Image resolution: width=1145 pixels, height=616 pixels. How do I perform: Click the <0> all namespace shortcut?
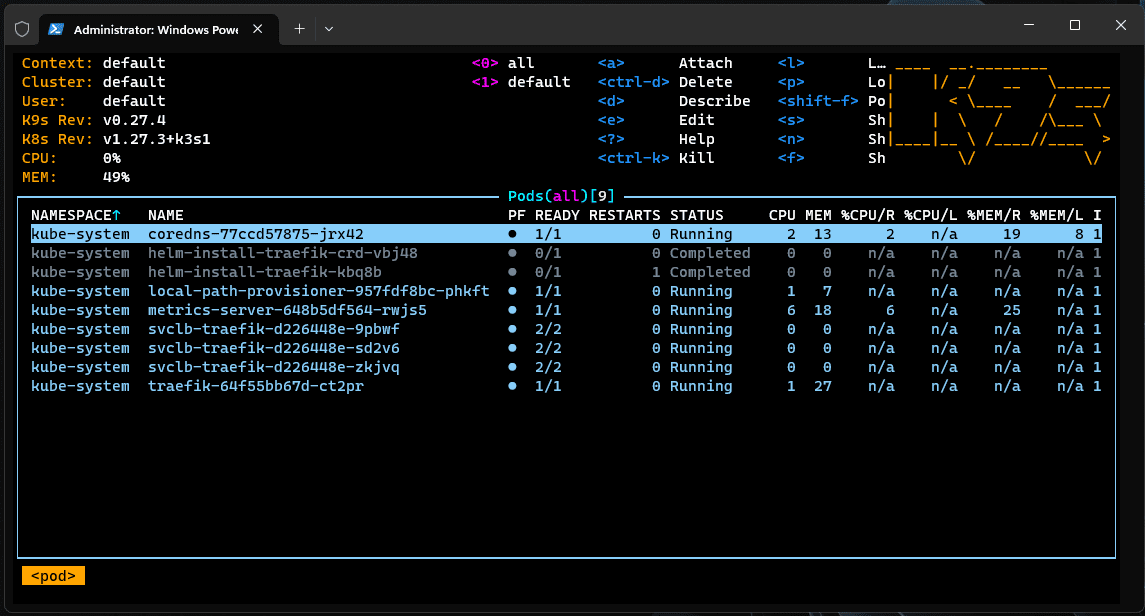pos(503,63)
